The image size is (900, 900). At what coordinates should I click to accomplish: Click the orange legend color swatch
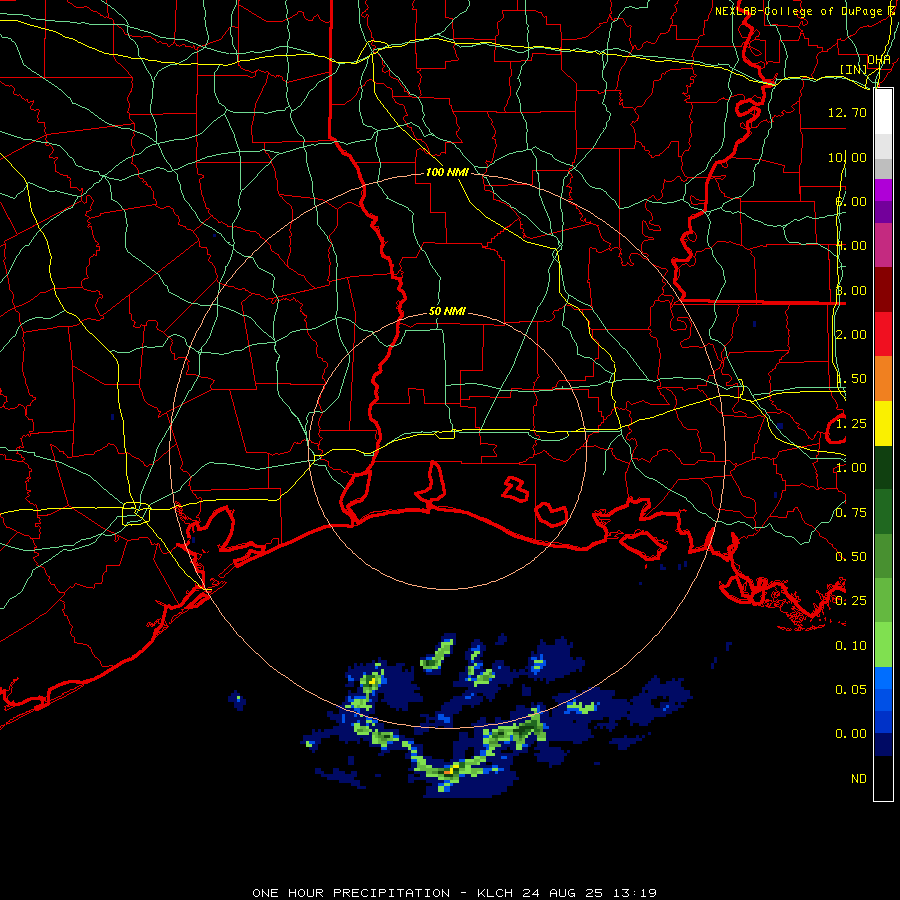[883, 379]
